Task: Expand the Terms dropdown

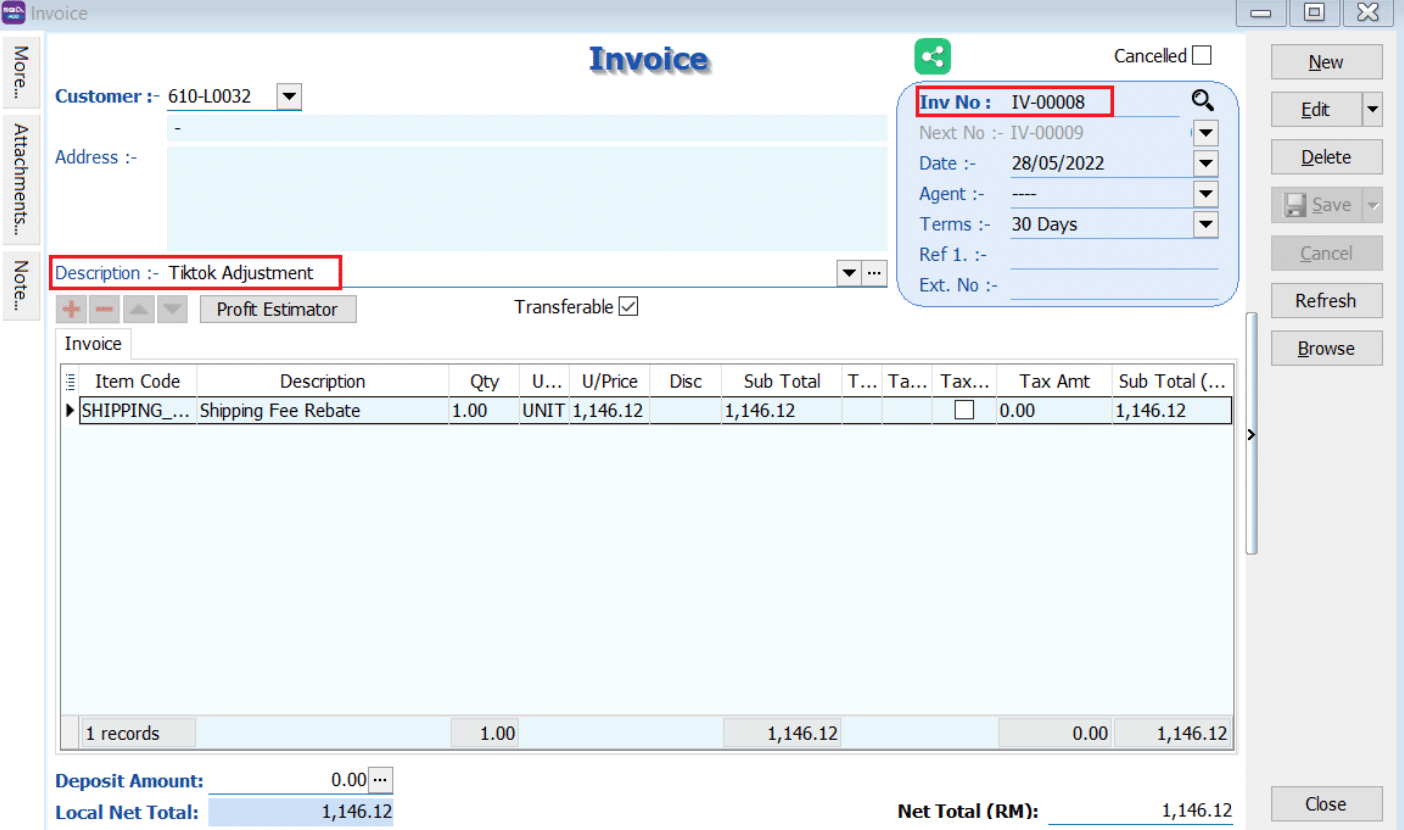Action: click(x=1206, y=225)
